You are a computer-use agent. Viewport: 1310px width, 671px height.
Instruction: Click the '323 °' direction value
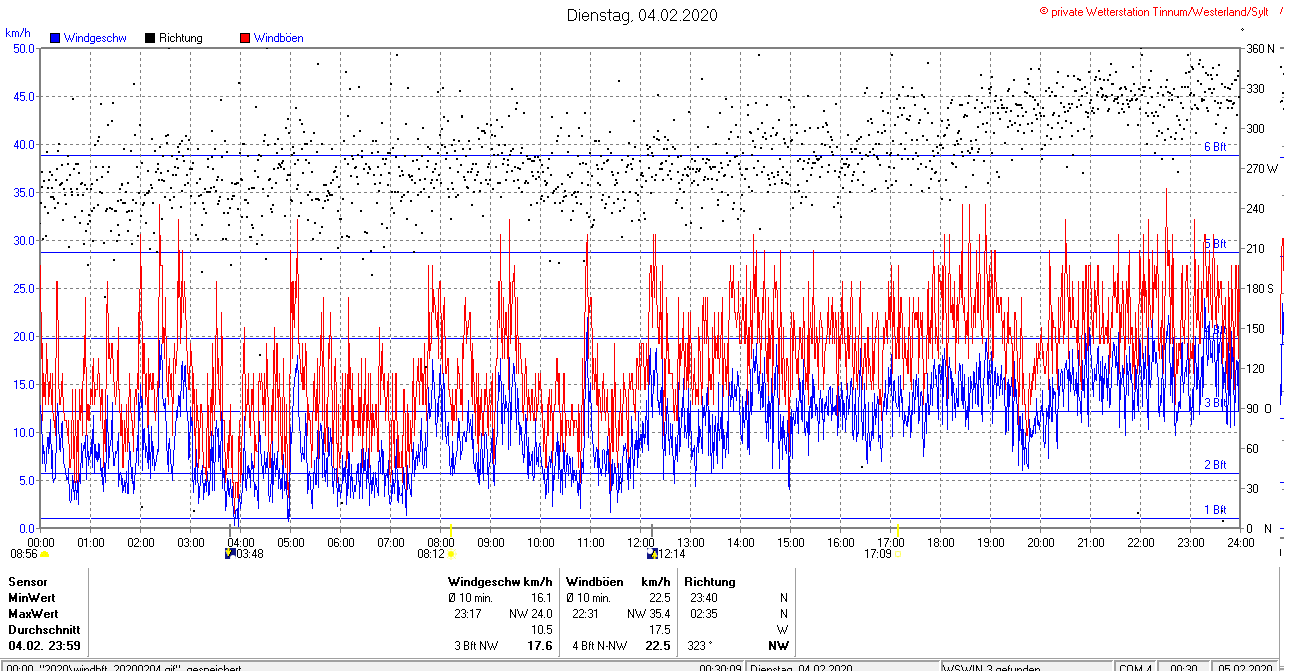point(702,646)
